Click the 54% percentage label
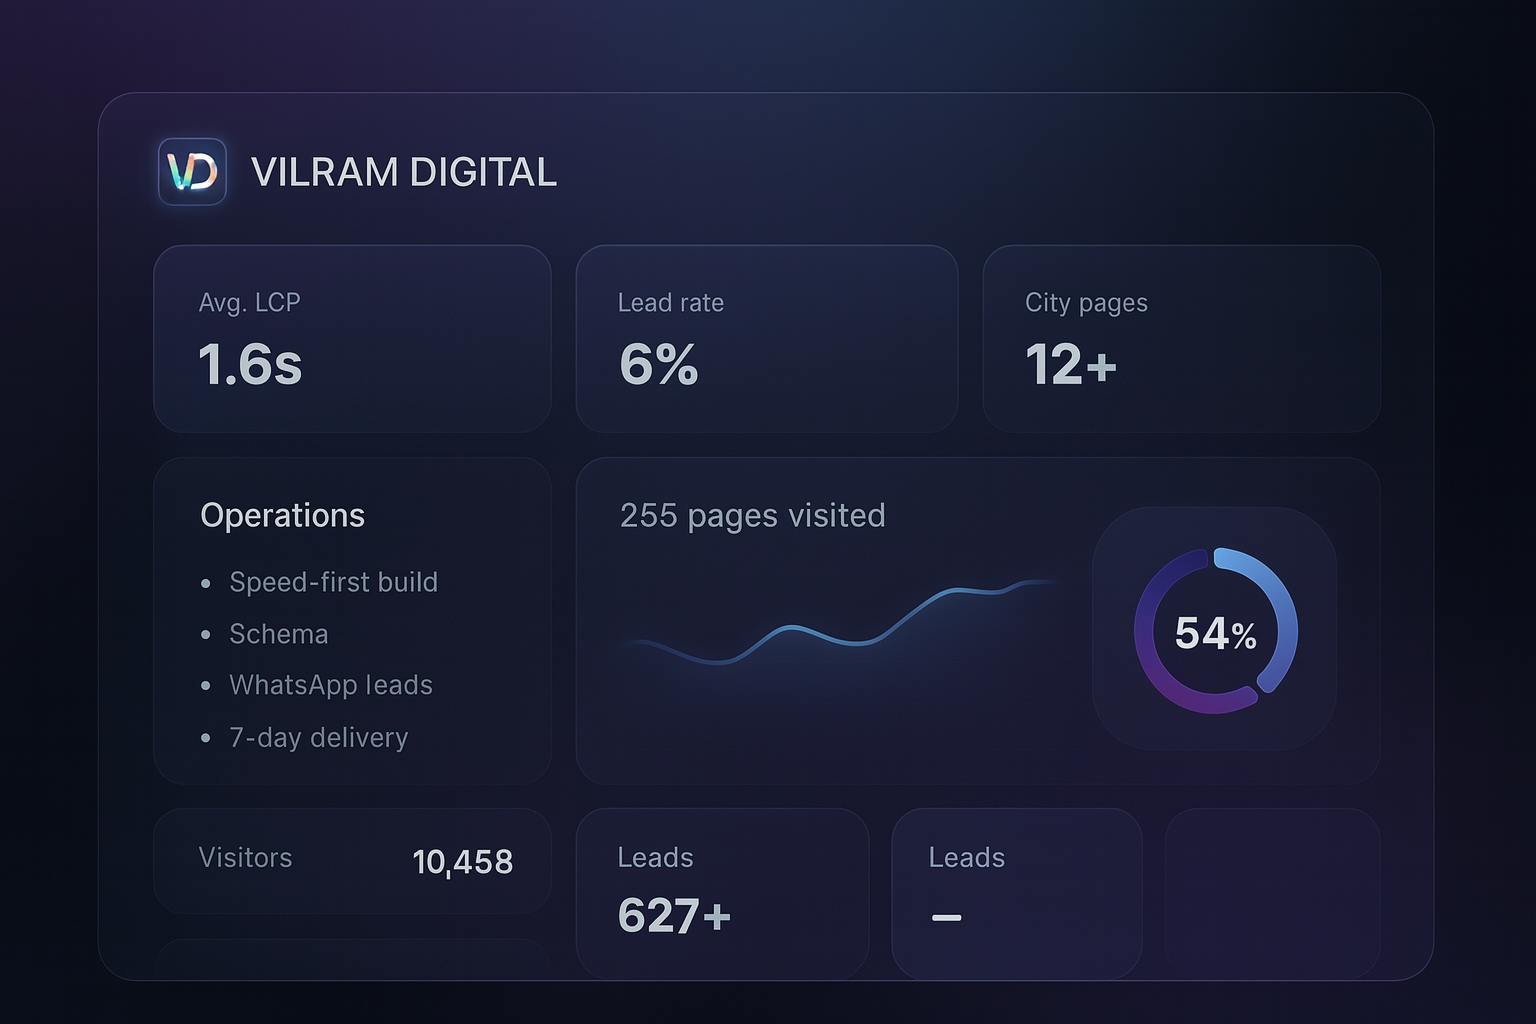This screenshot has height=1024, width=1536. (1215, 633)
